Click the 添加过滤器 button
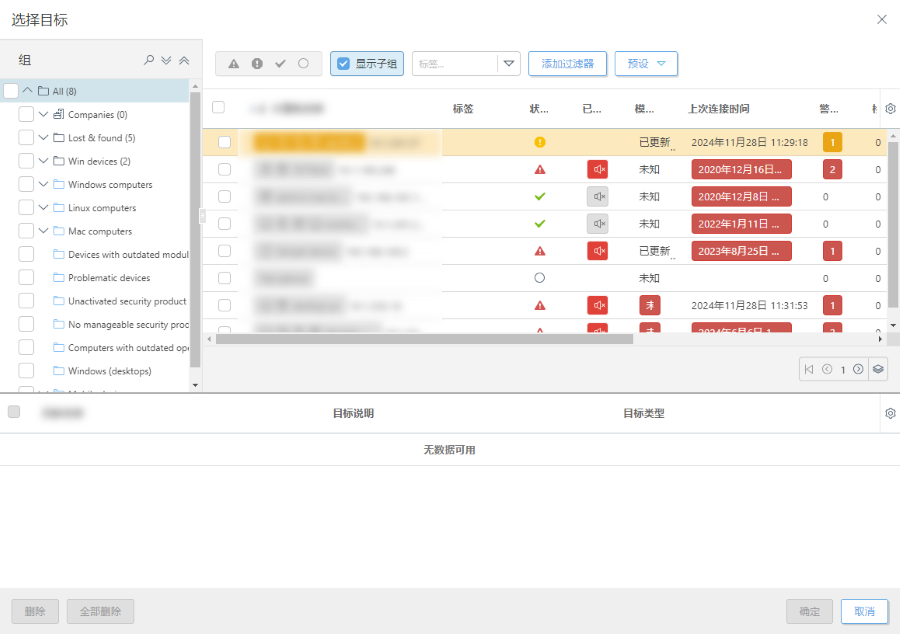 point(567,64)
